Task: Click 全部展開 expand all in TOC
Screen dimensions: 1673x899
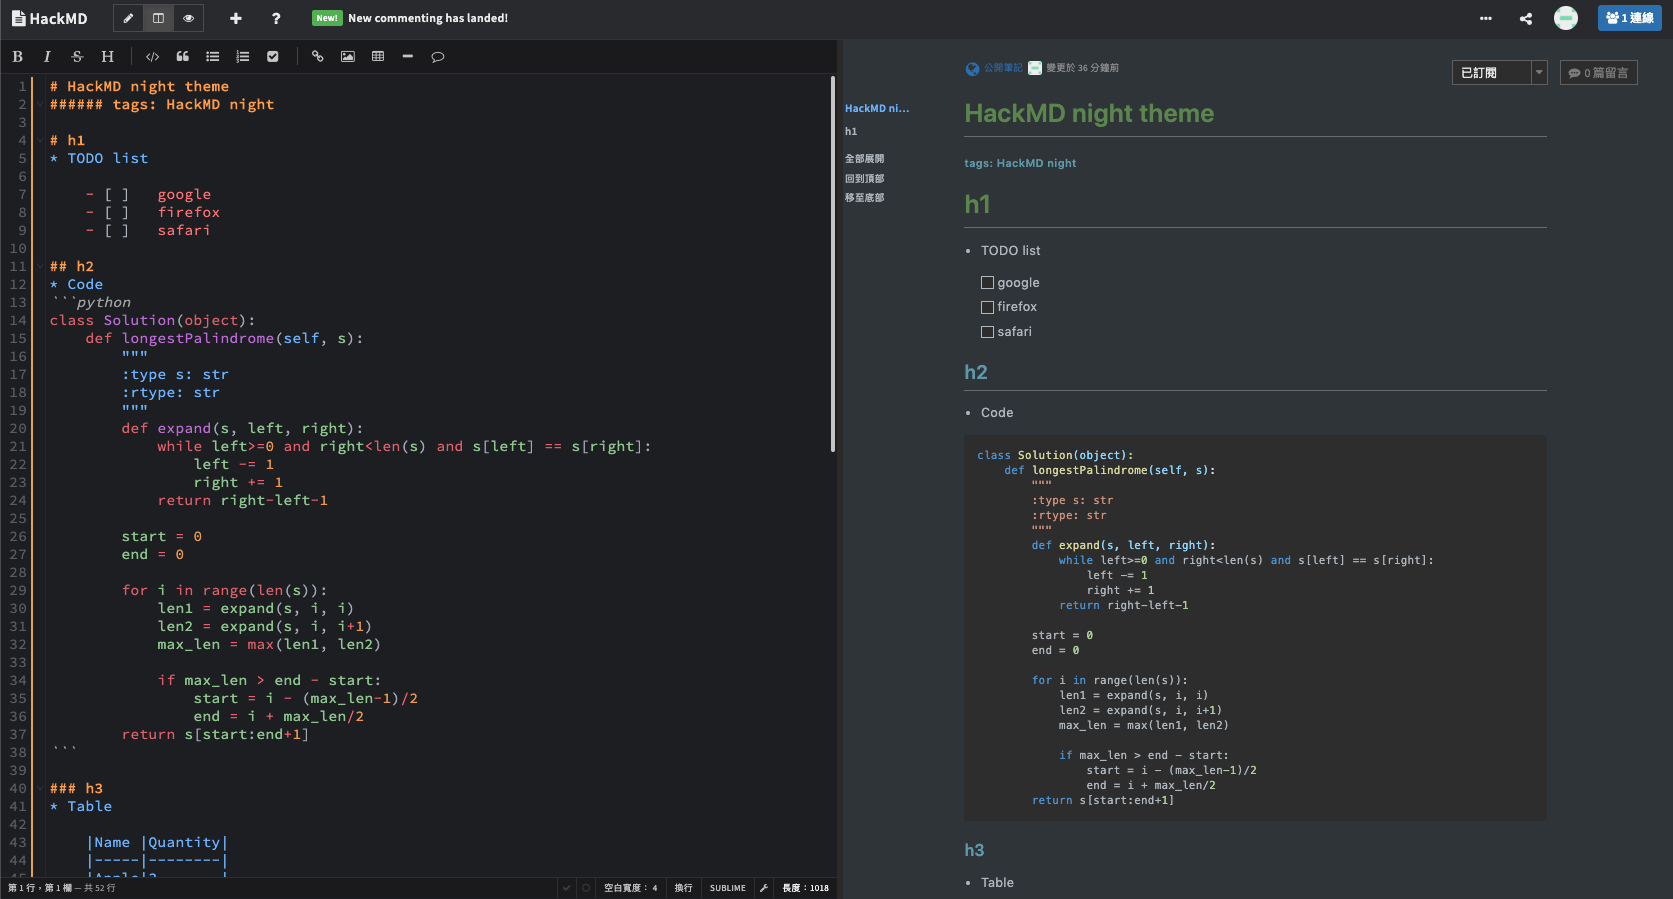Action: [x=864, y=159]
